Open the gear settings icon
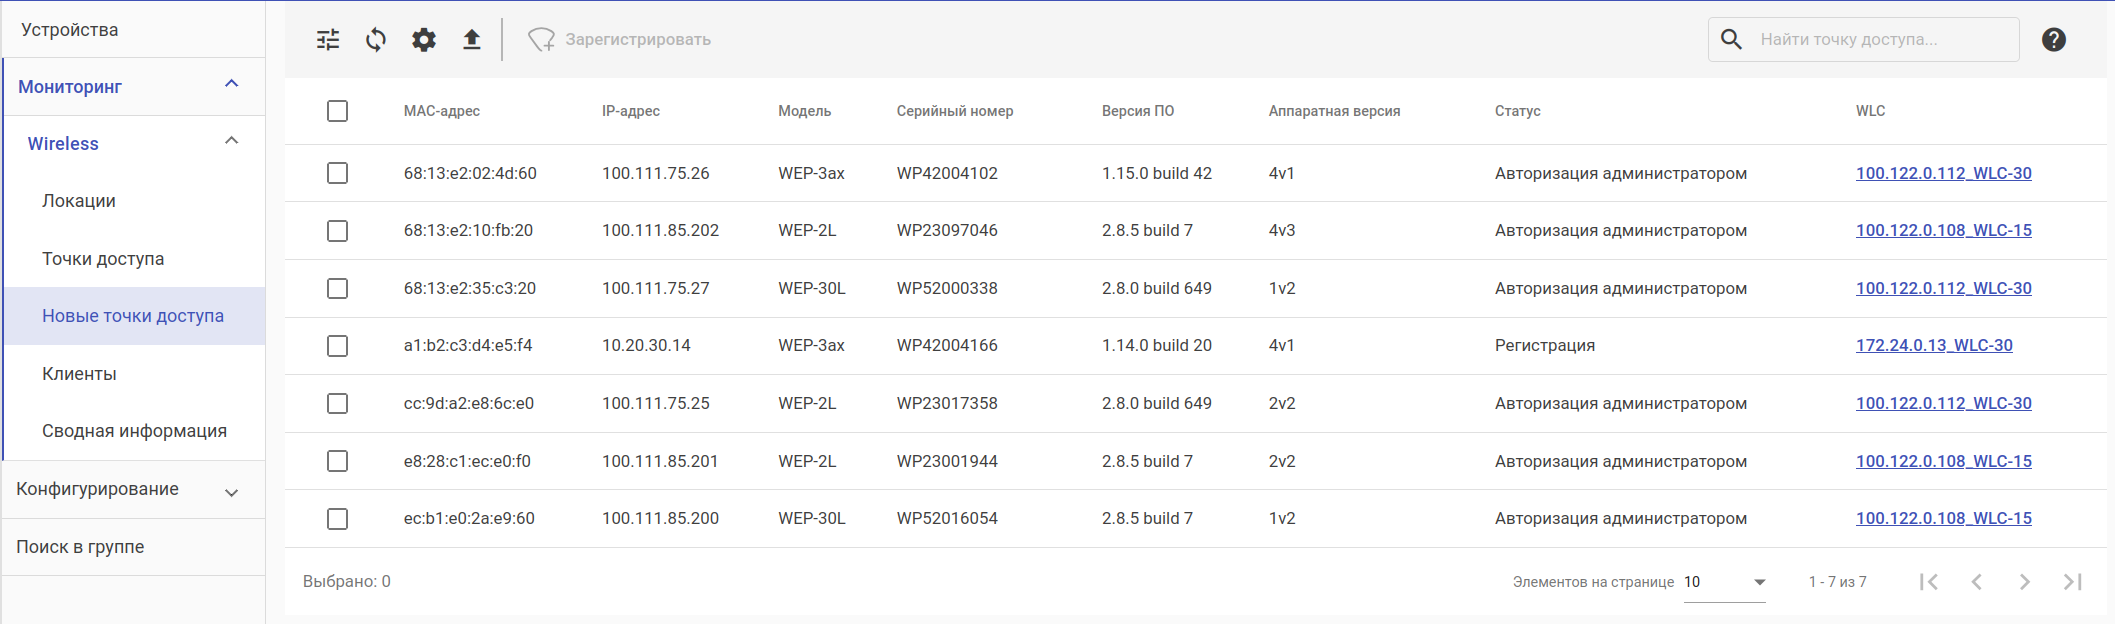 (424, 40)
